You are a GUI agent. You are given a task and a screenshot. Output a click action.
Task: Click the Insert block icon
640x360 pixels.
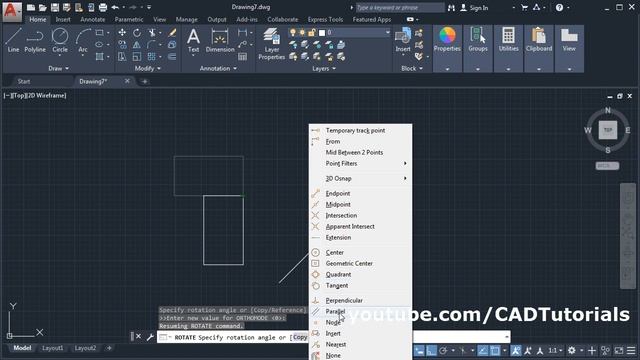(403, 40)
